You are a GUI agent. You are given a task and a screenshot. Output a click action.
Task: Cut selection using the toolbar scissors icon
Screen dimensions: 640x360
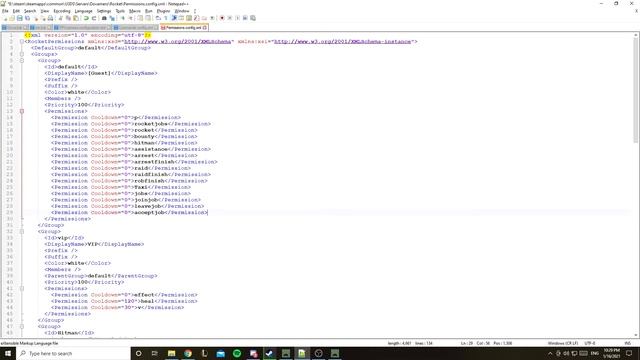coord(60,18)
